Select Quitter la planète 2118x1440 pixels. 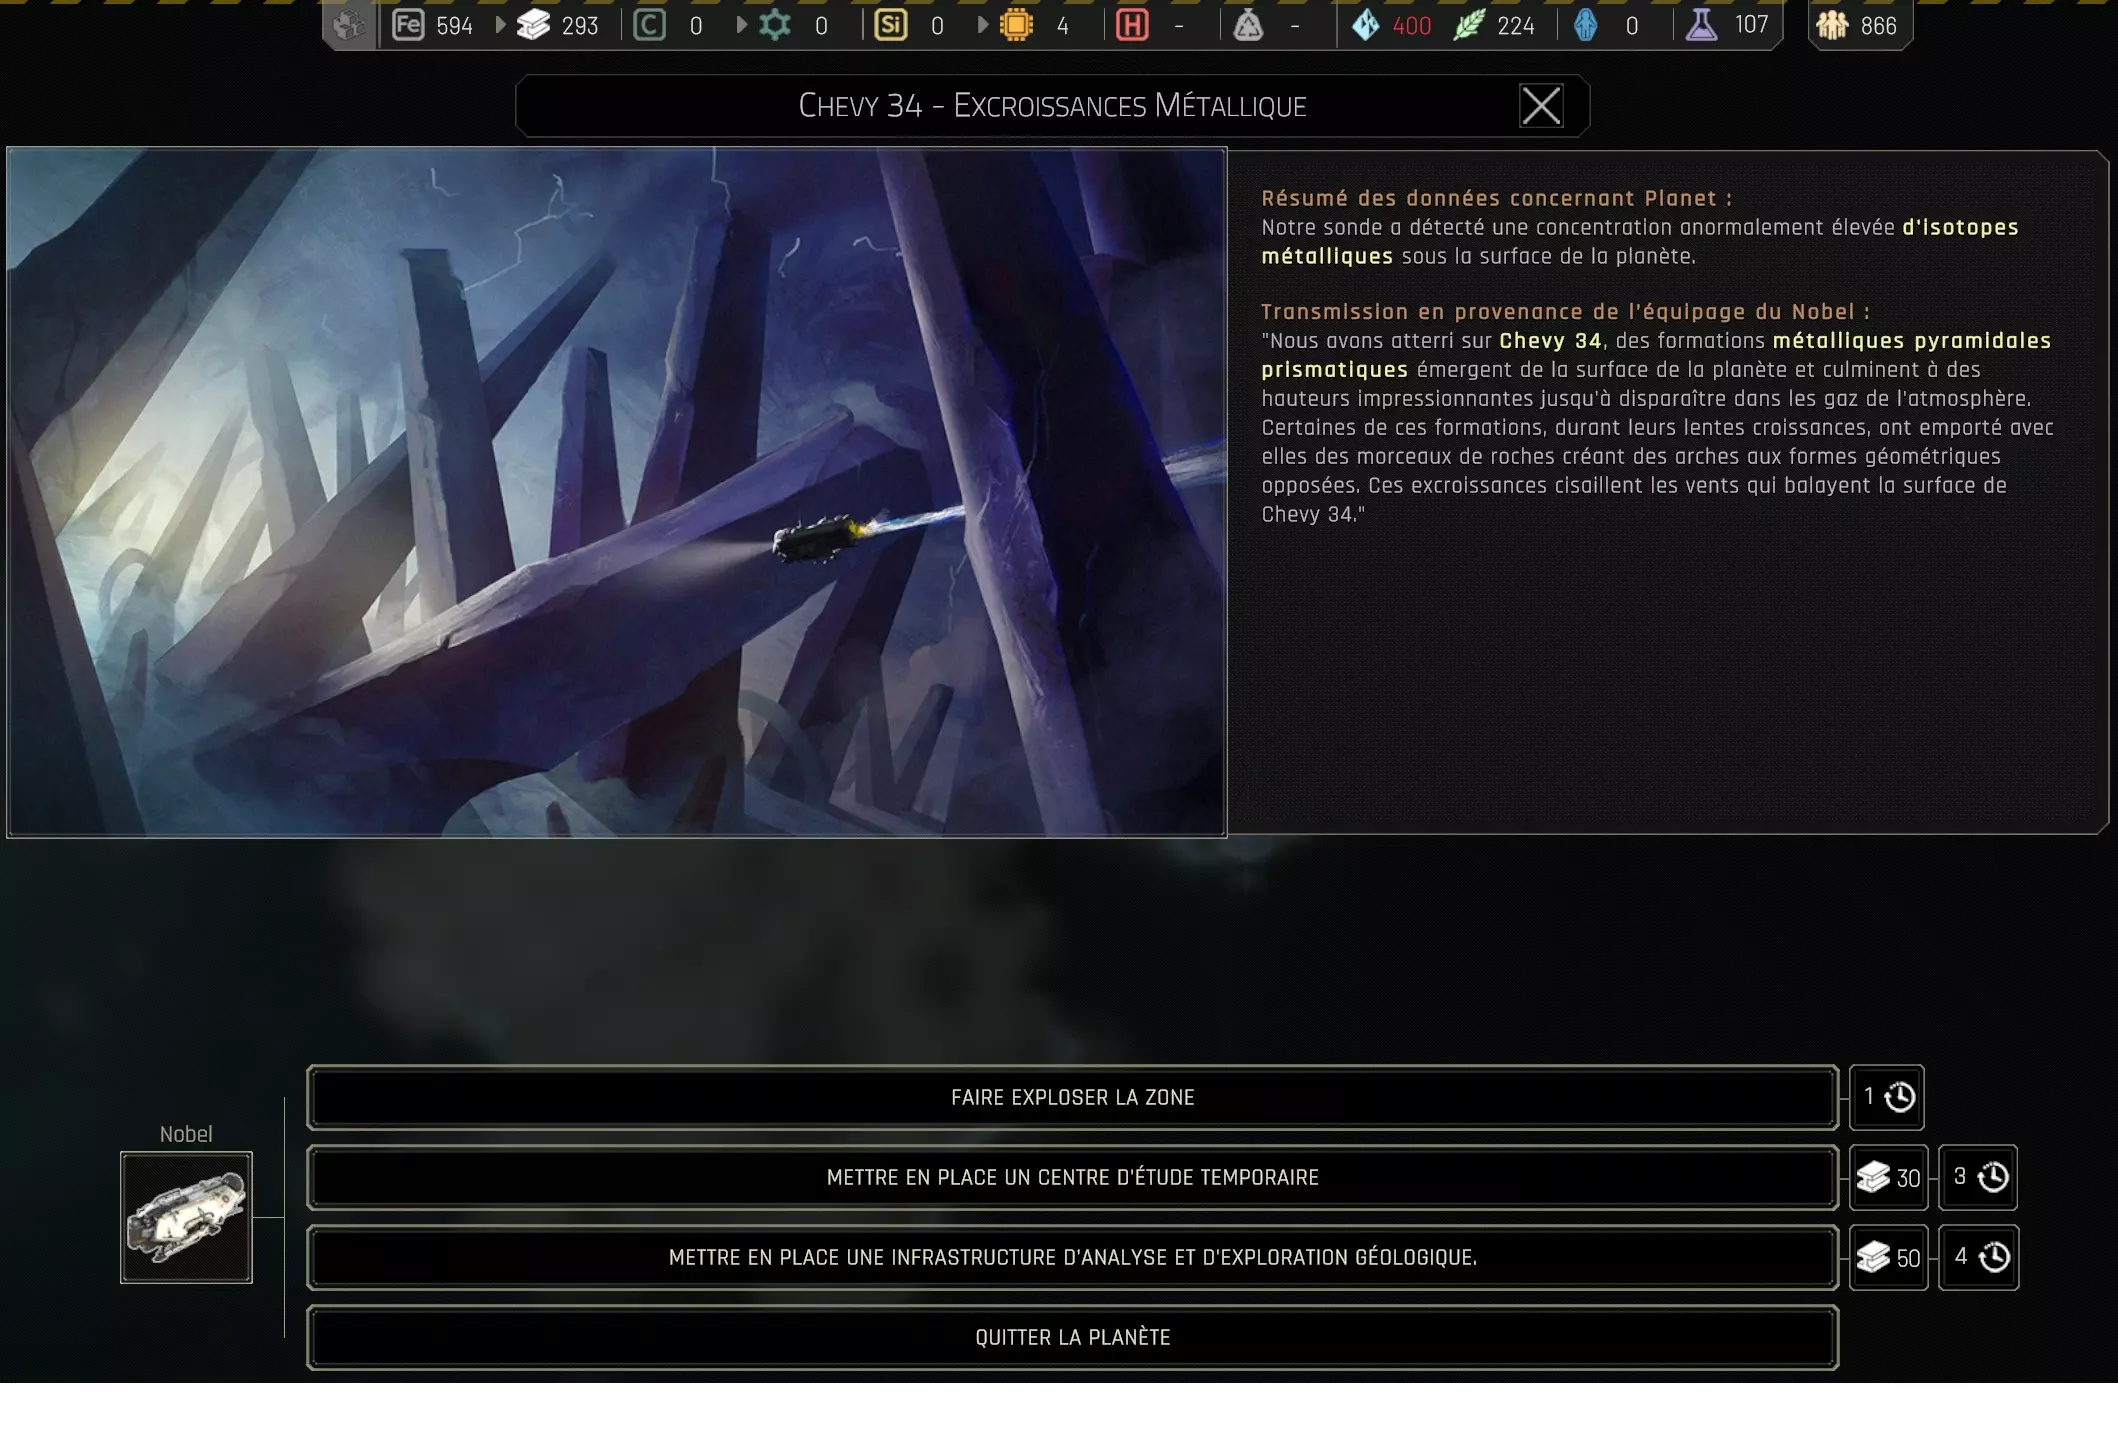click(x=1072, y=1337)
